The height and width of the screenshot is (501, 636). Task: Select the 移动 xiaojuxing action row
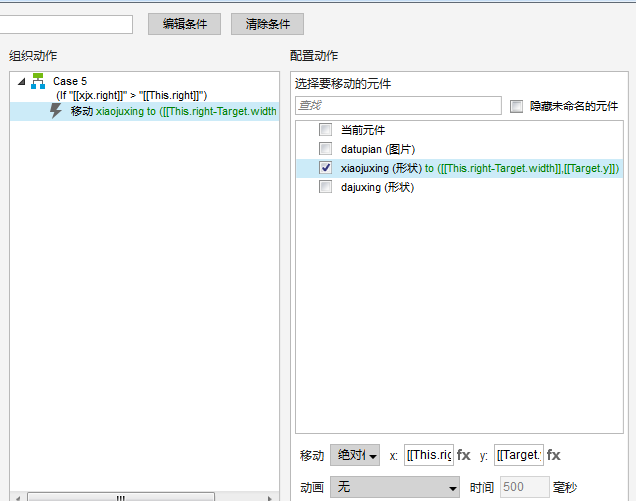[x=144, y=111]
